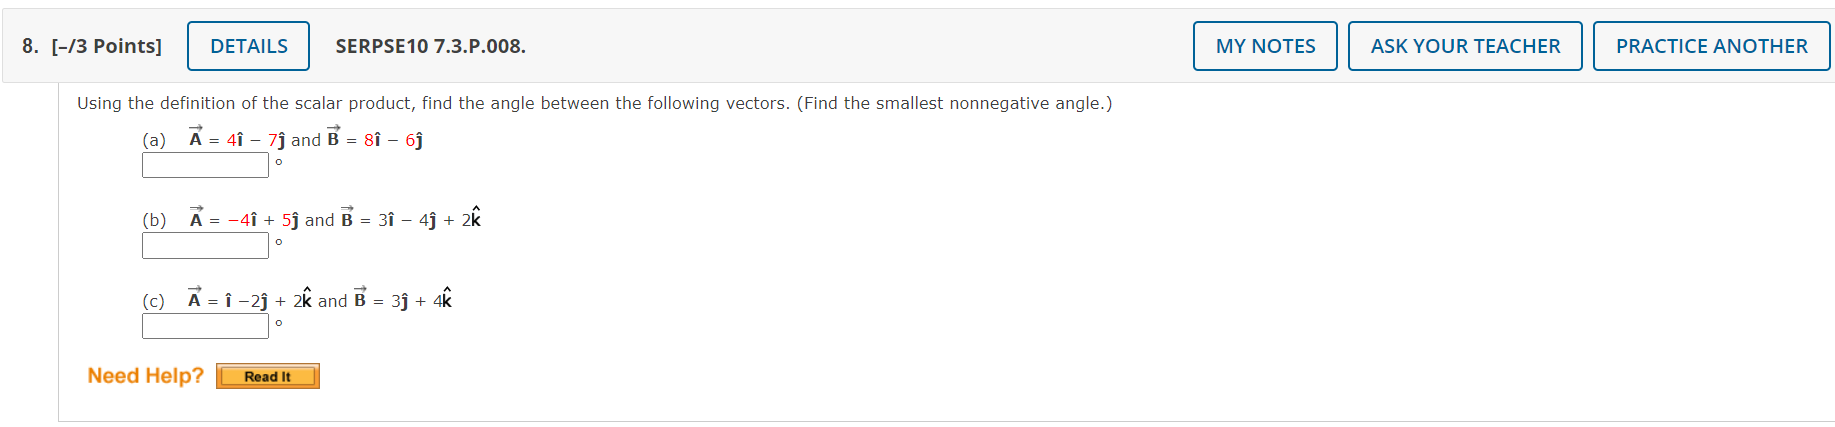Focus the part (b) answer field

click(x=205, y=245)
